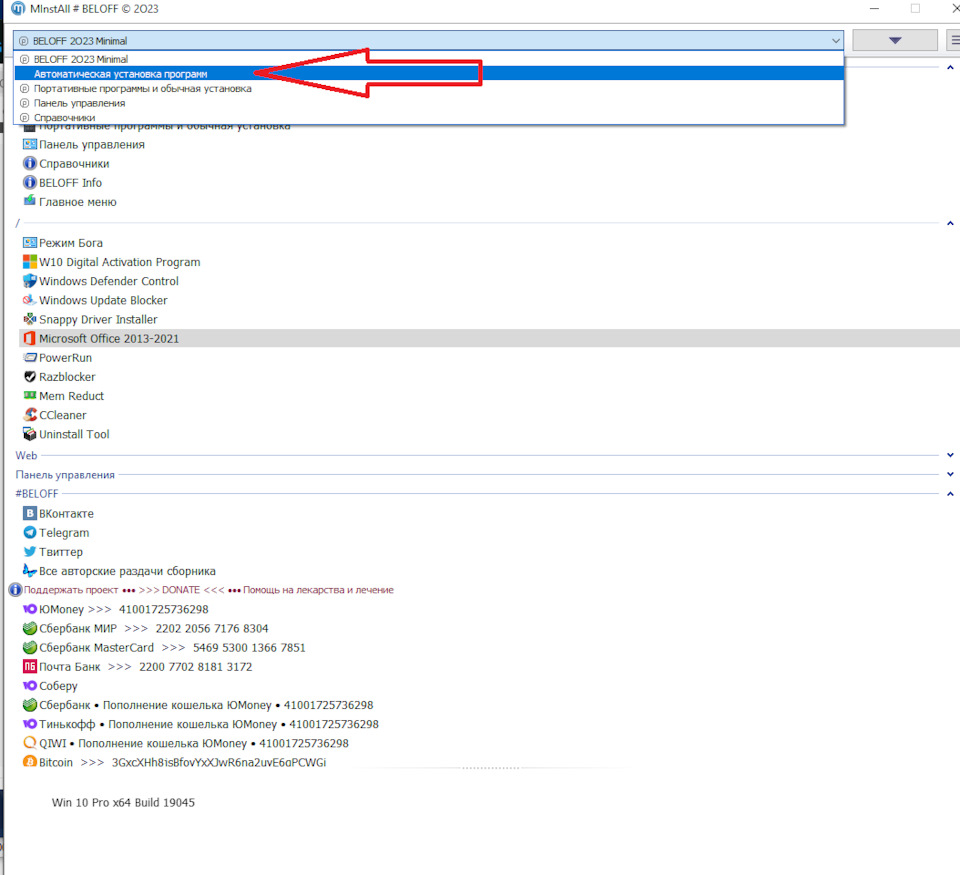Click the W10 Digital Activation Program icon
The height and width of the screenshot is (875, 960).
click(x=29, y=262)
